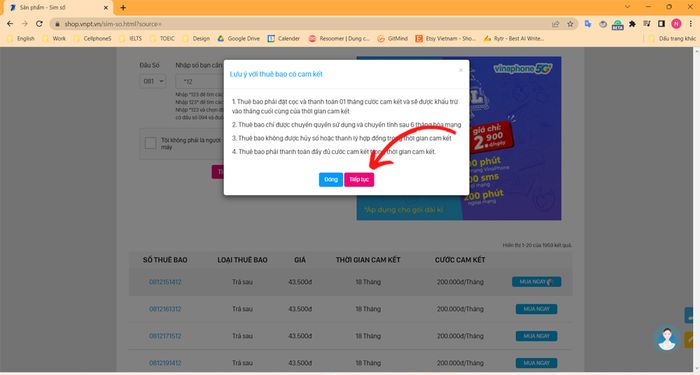Screen dimensions: 700x375
Task: Open the Work bookmark folder
Action: point(54,39)
